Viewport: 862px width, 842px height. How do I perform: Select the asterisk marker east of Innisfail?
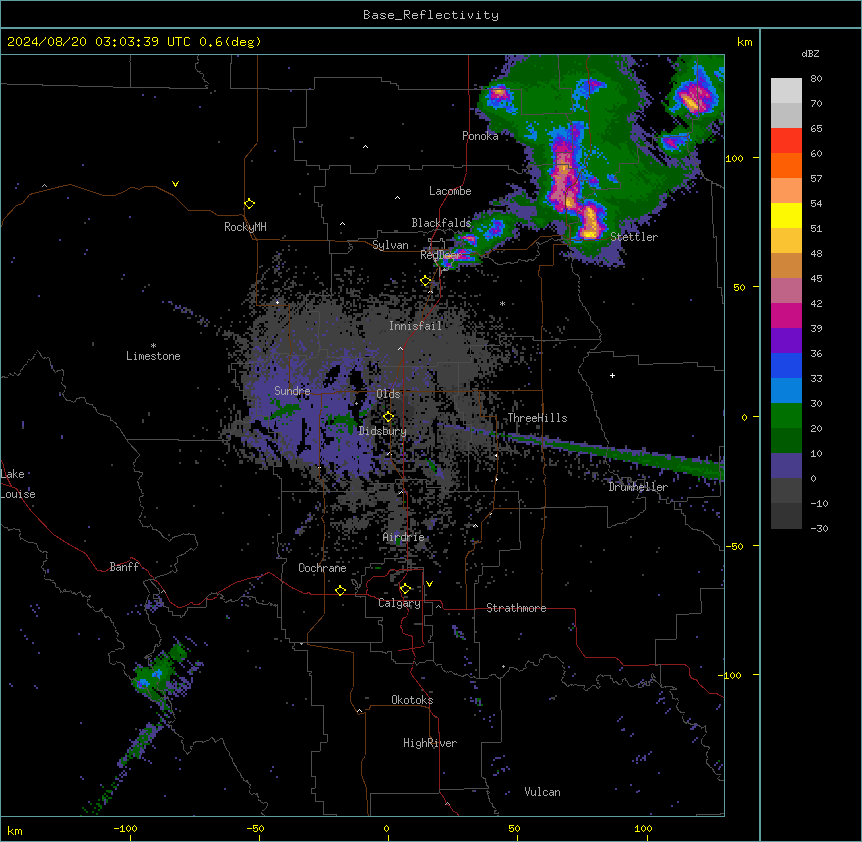[x=502, y=304]
